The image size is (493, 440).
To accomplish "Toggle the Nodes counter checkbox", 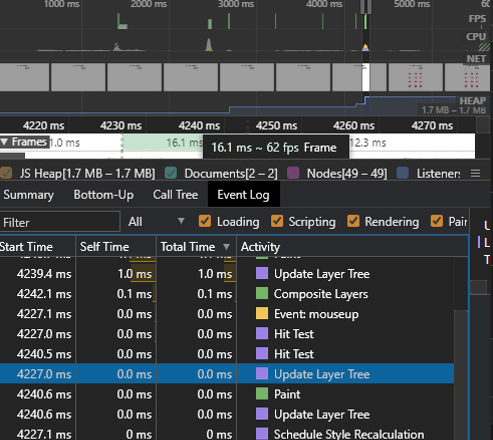I will coord(293,173).
